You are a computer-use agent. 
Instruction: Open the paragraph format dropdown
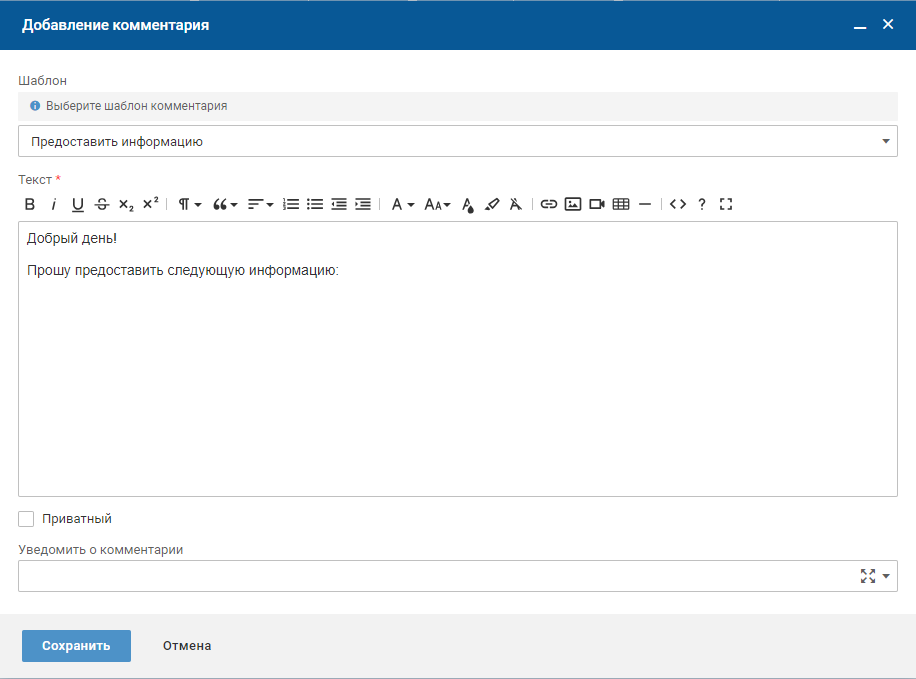coord(189,204)
